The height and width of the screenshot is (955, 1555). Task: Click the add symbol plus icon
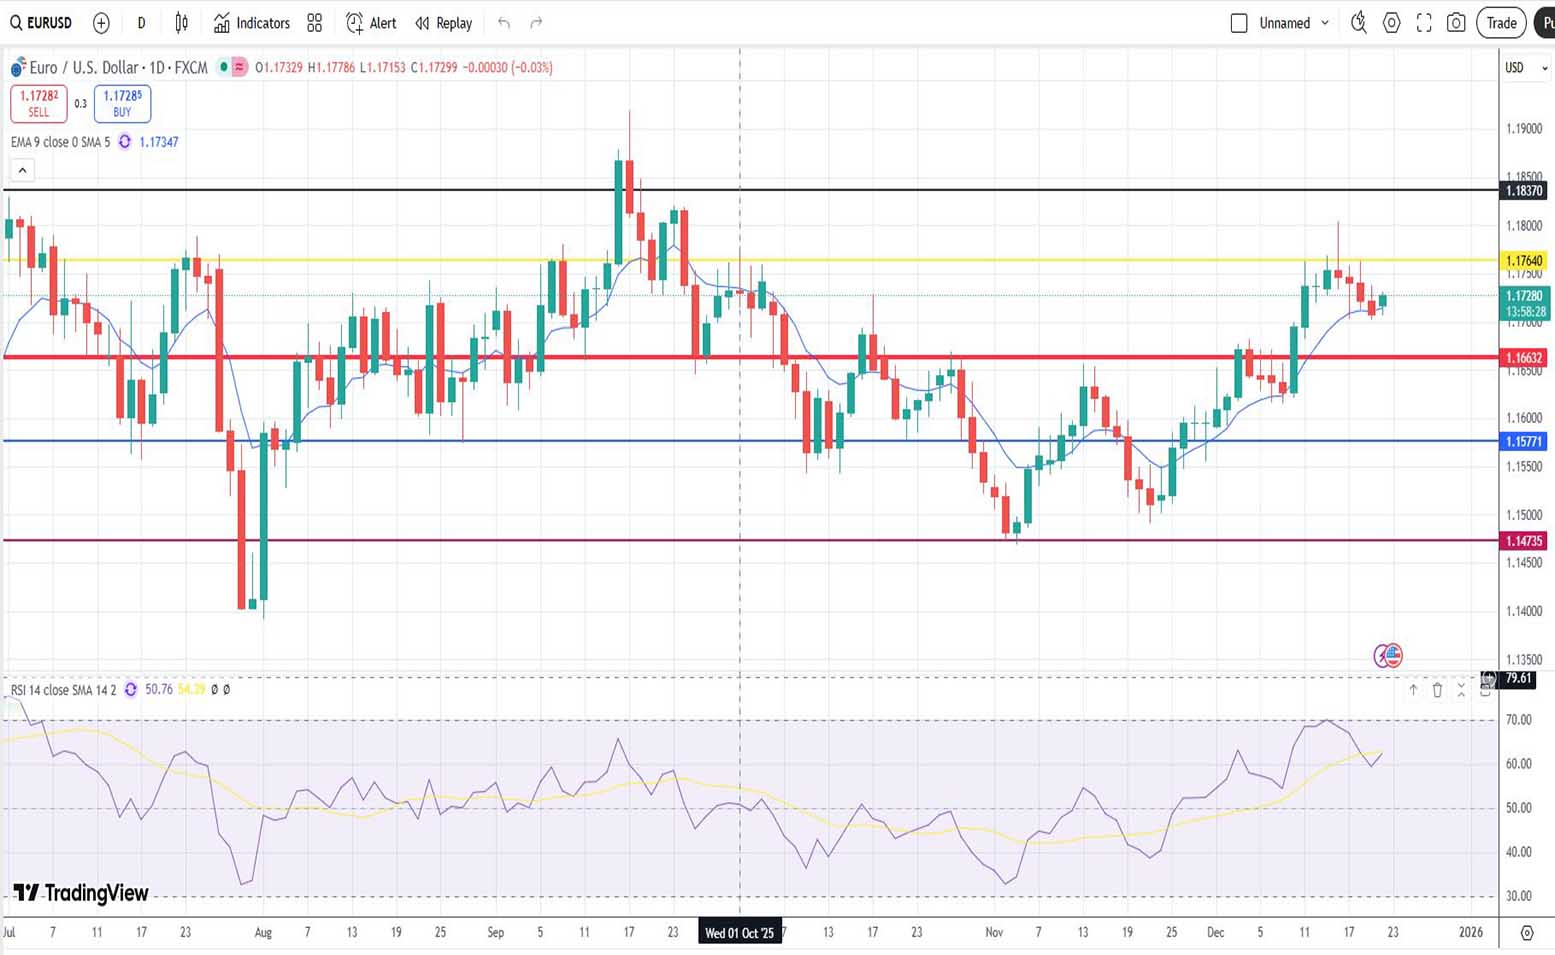click(x=101, y=23)
